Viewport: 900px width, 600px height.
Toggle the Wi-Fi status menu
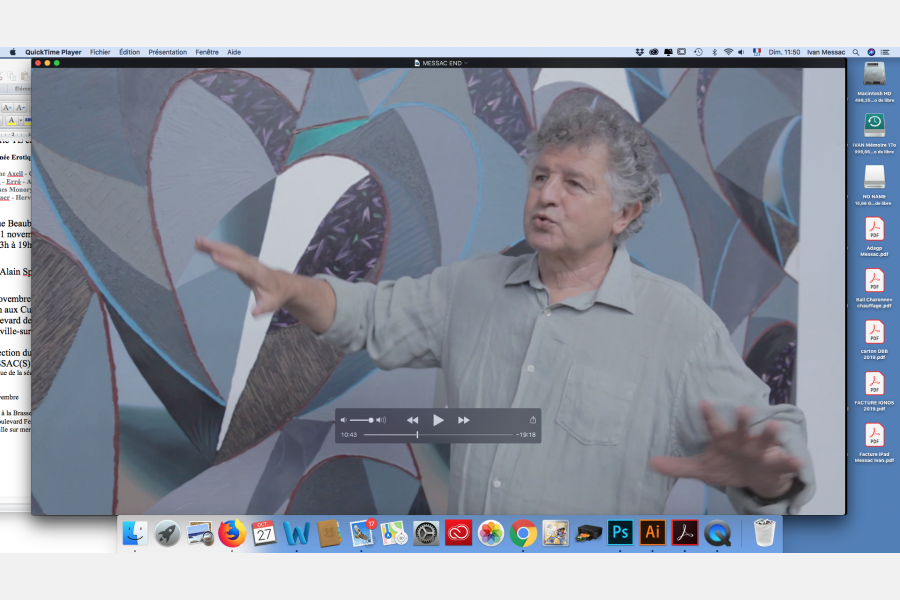click(x=728, y=52)
